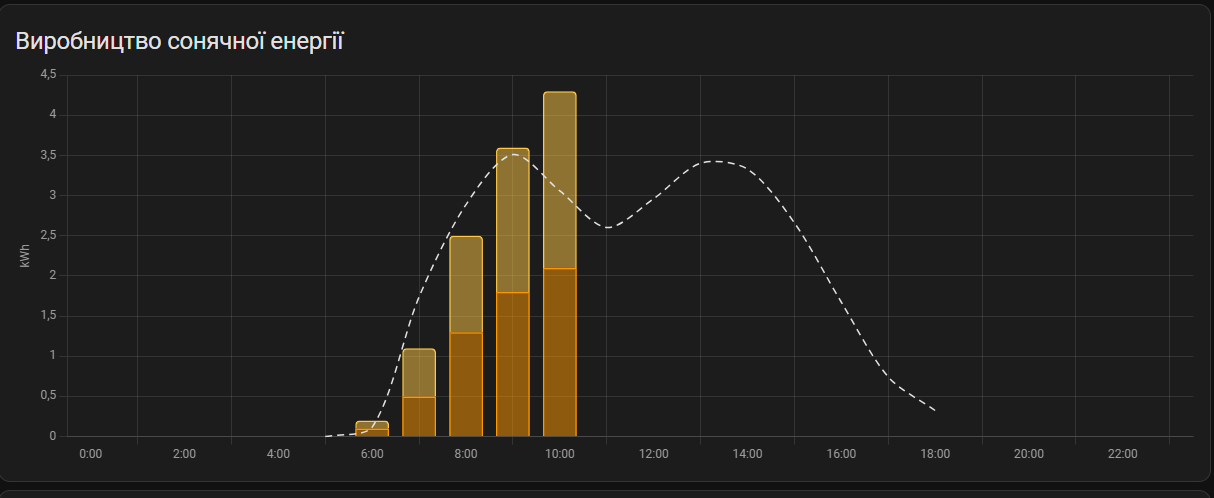Click the forecast curve start near 5:00

coord(328,436)
